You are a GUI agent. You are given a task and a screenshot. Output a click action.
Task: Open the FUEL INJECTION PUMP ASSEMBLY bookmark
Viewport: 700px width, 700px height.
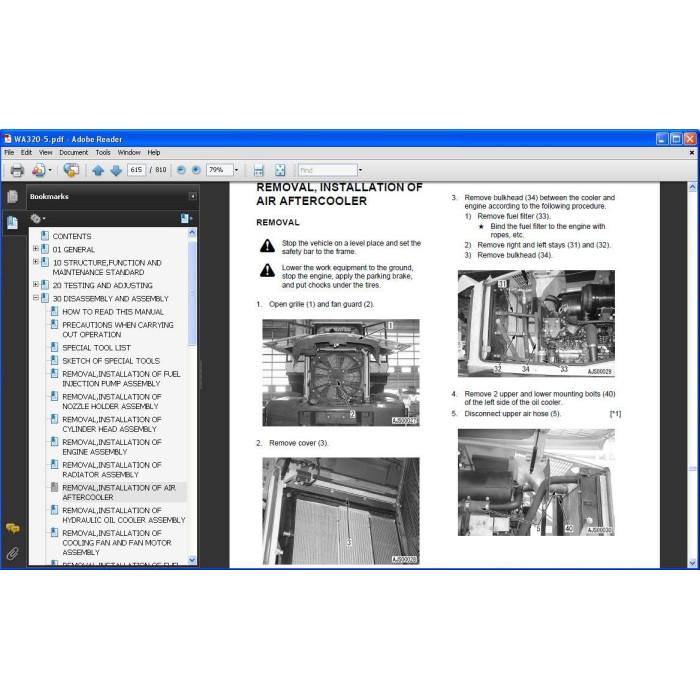tap(121, 379)
